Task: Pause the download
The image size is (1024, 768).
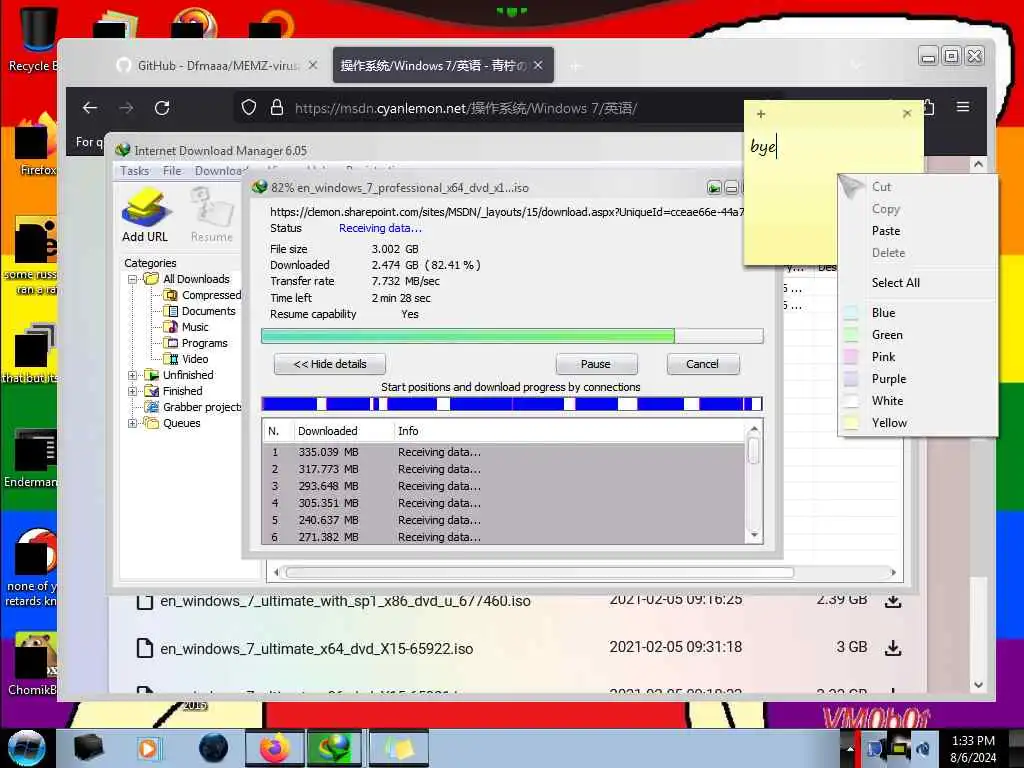Action: tap(596, 364)
